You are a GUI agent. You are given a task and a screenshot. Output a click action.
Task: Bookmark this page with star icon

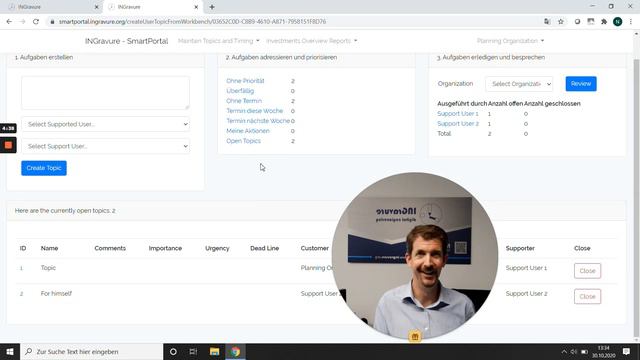561,22
